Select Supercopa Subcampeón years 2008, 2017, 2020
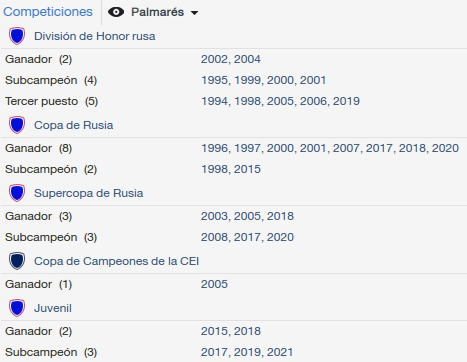 [x=247, y=237]
